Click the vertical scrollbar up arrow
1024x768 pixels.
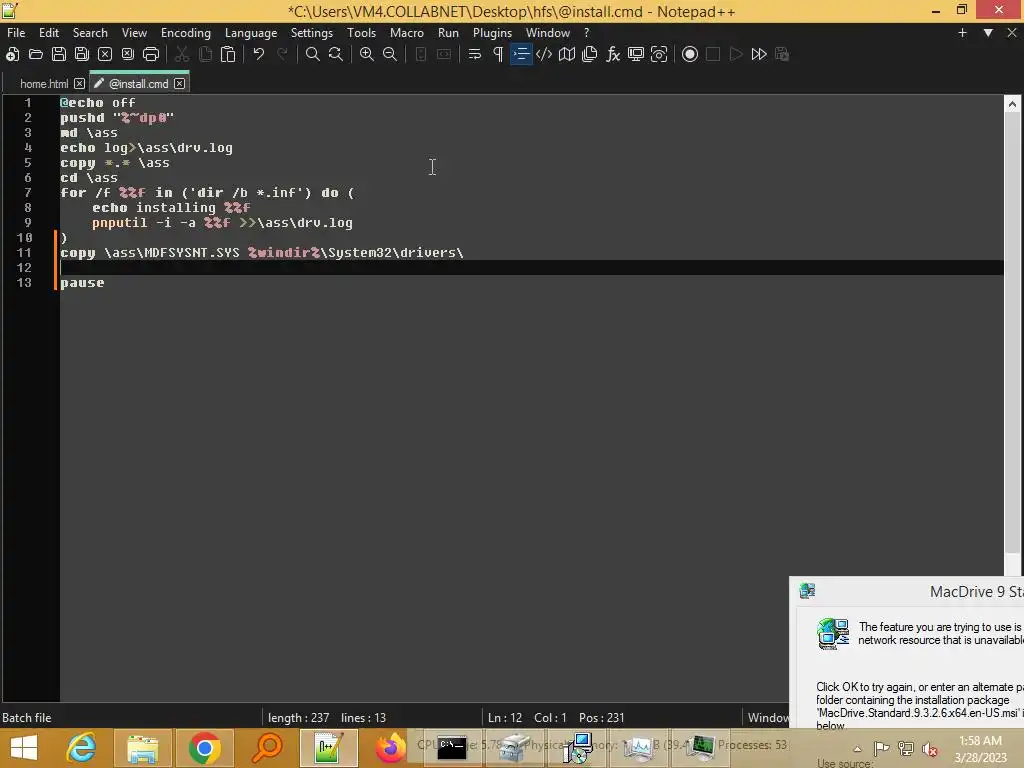1012,104
